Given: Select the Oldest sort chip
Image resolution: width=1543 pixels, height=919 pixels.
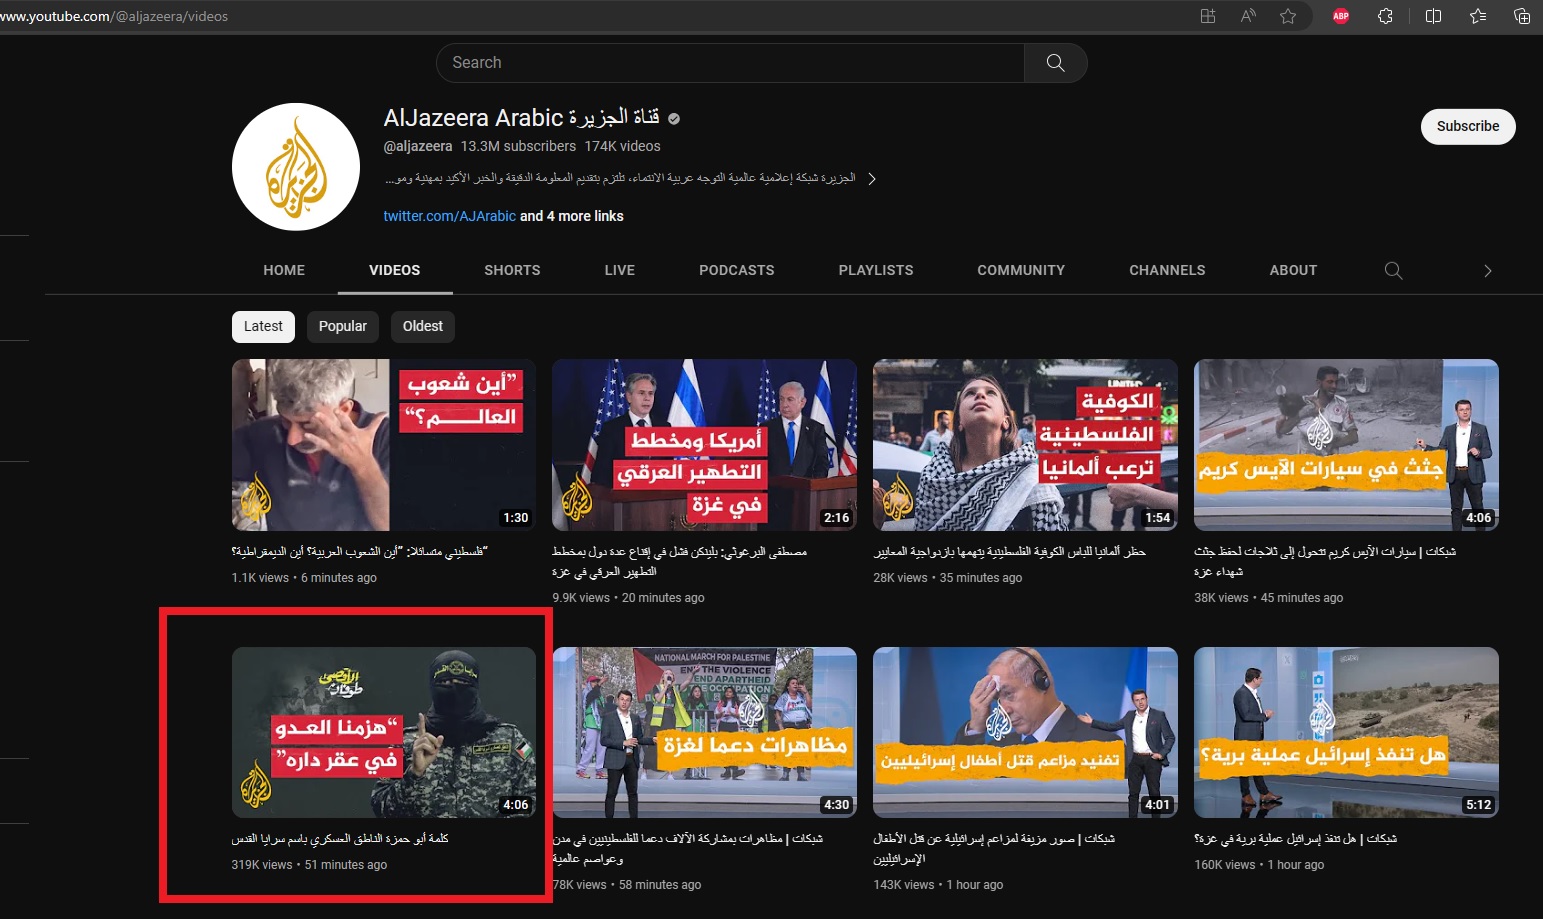Looking at the screenshot, I should coord(423,326).
